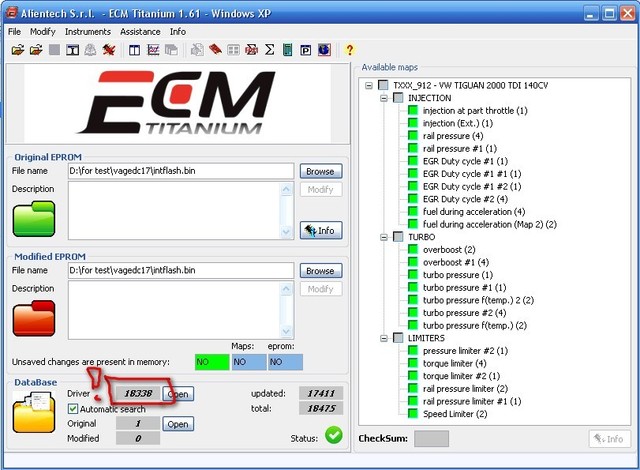Collapse the INJECTION tree branch
The image size is (640, 470).
coord(384,98)
